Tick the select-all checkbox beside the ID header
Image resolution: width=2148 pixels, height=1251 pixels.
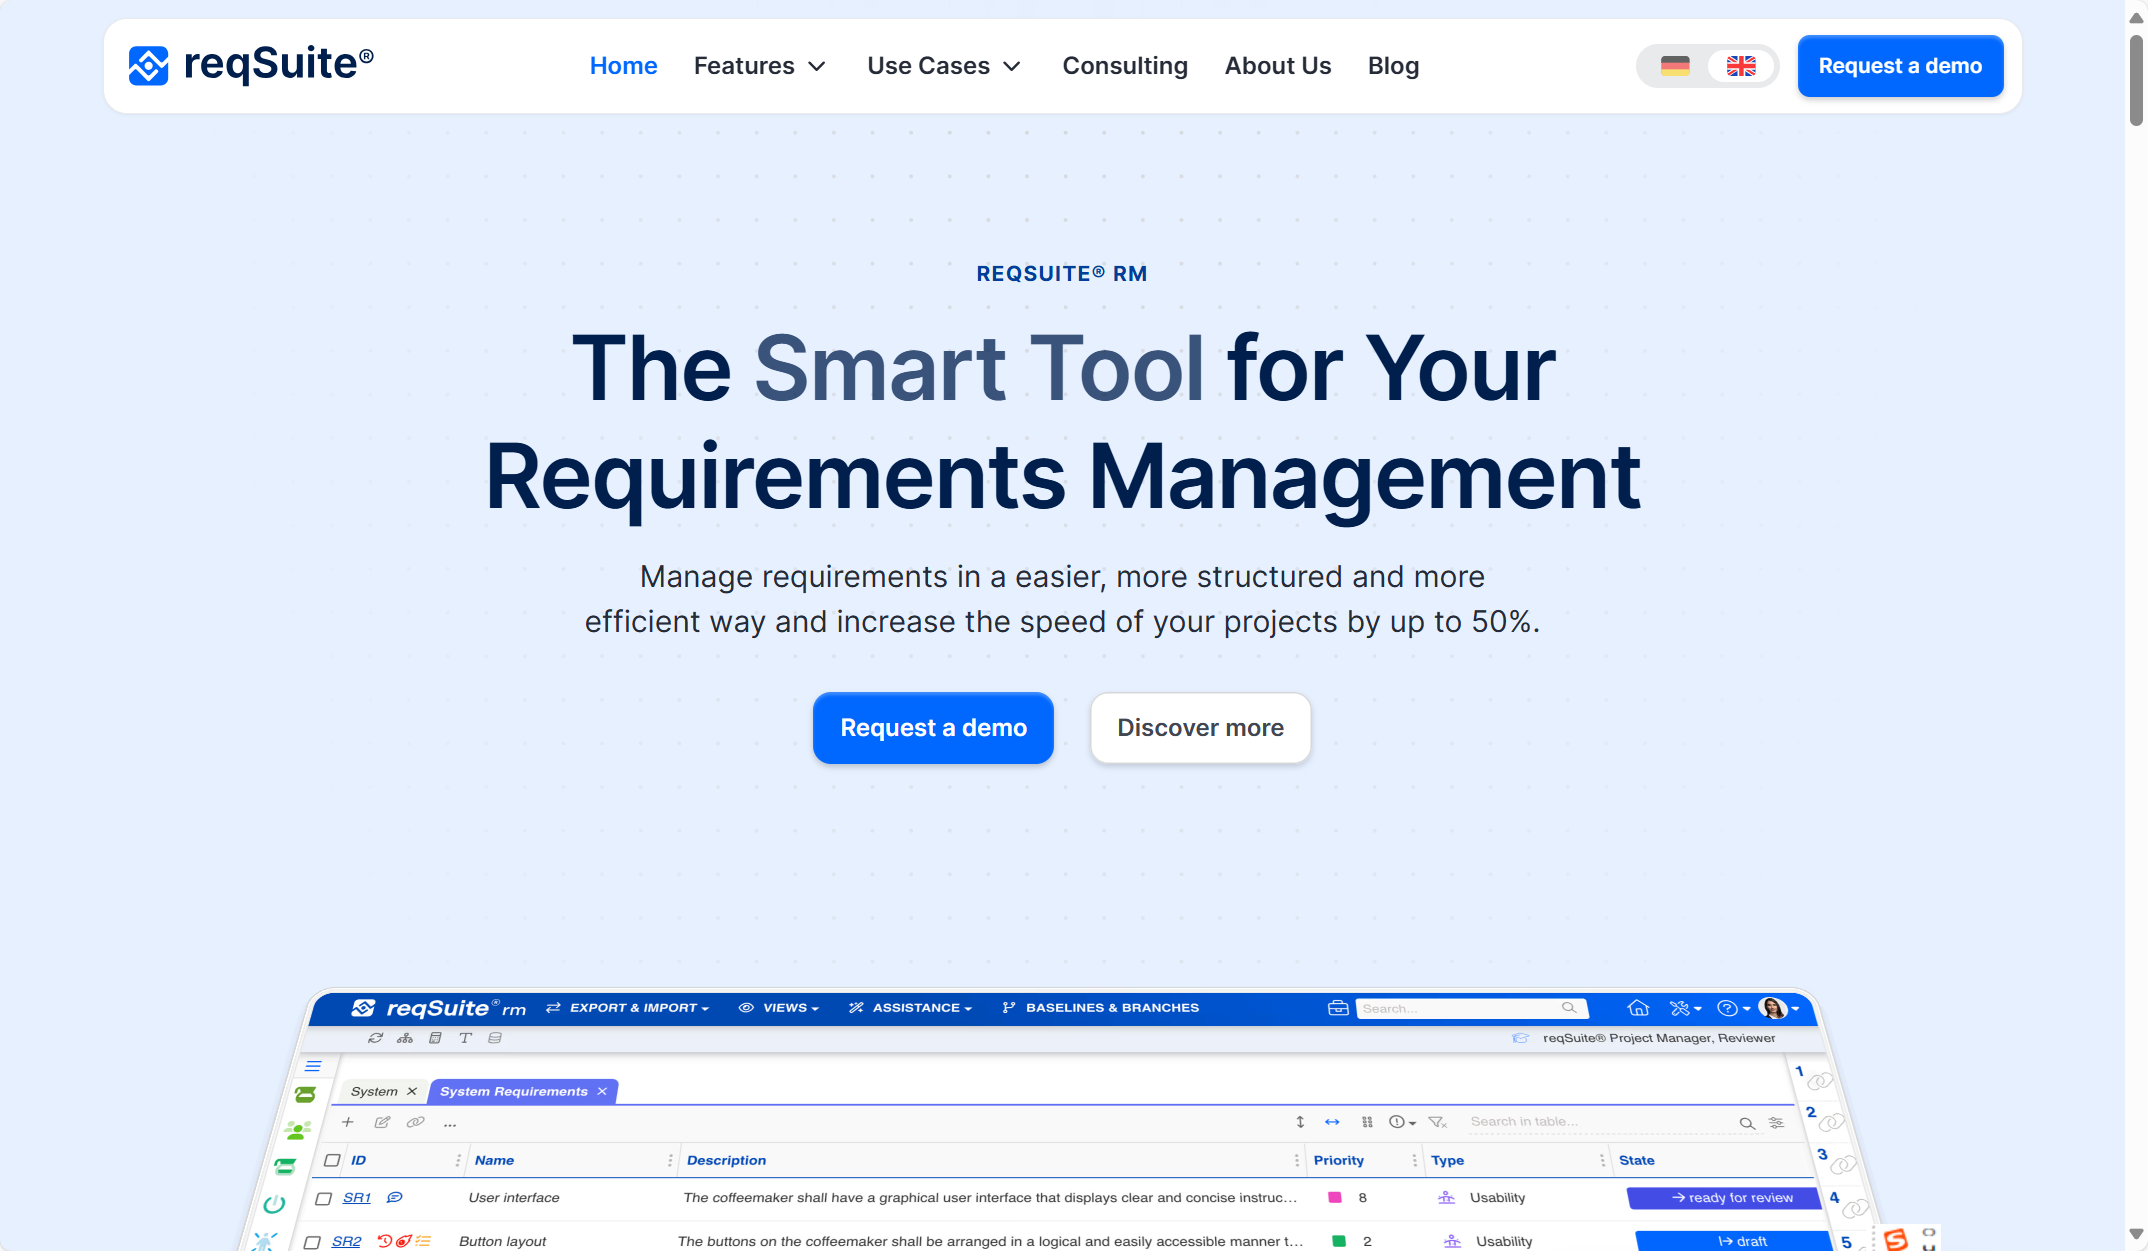(x=332, y=1160)
